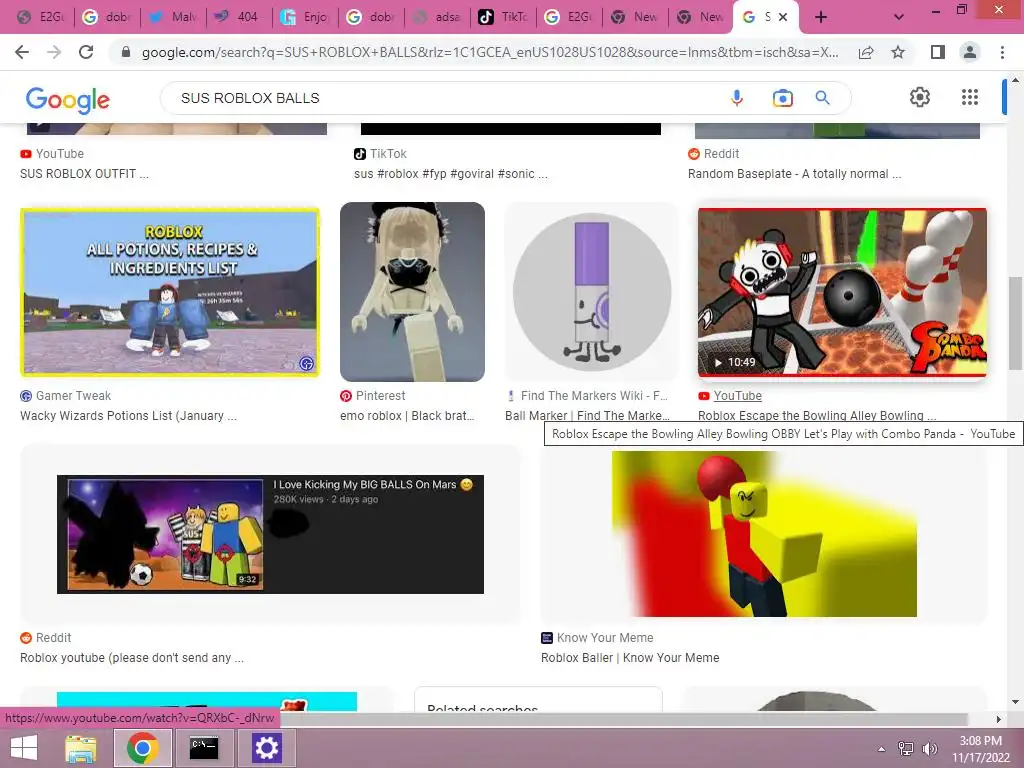The height and width of the screenshot is (768, 1024).
Task: Open the Pinterest source label
Action: click(x=380, y=396)
